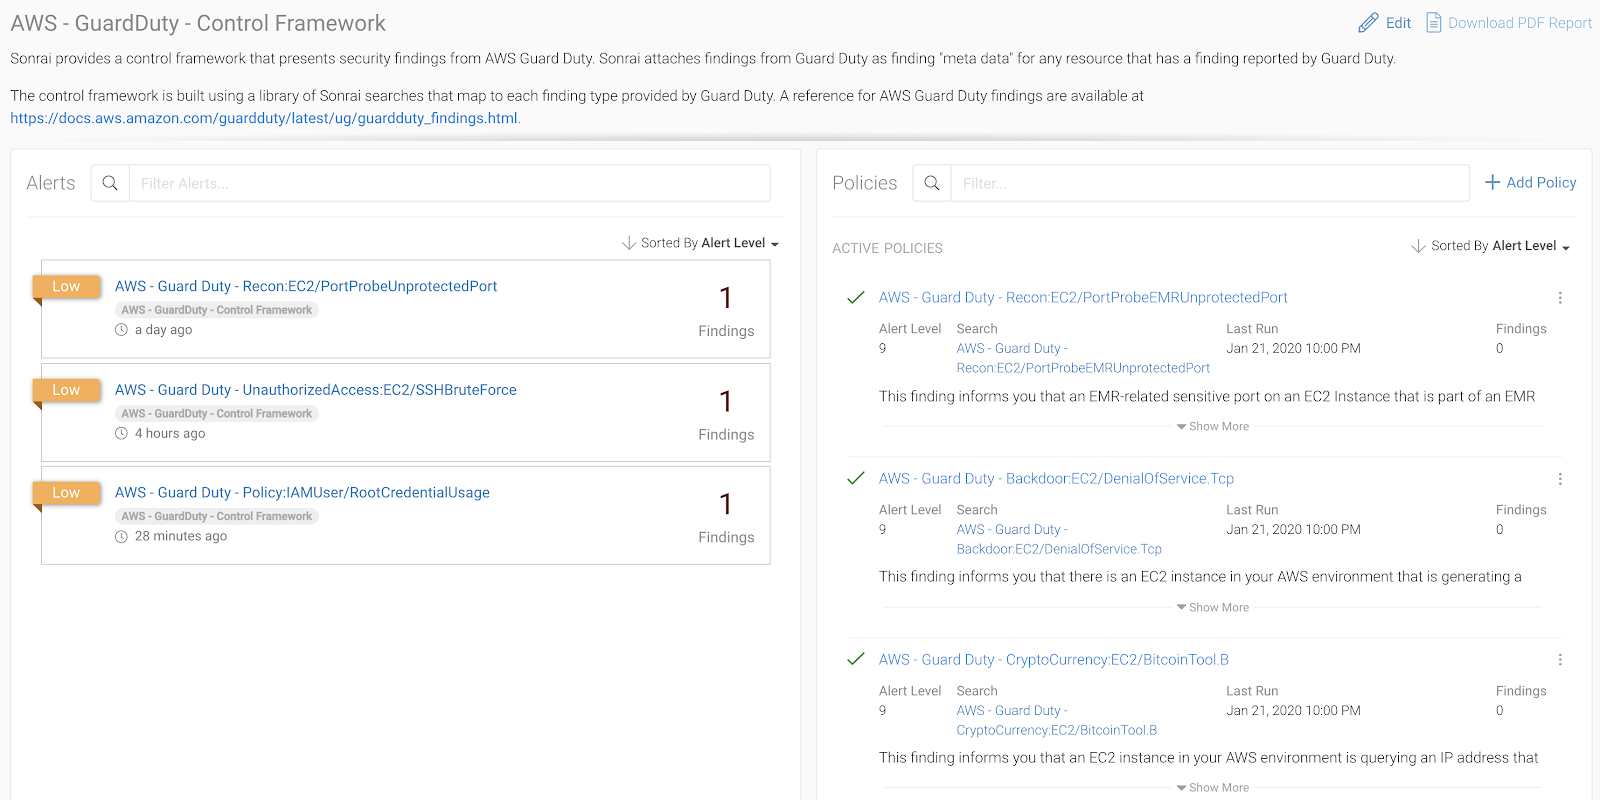Click Low badge on RootCredentialUsage alert

point(66,493)
